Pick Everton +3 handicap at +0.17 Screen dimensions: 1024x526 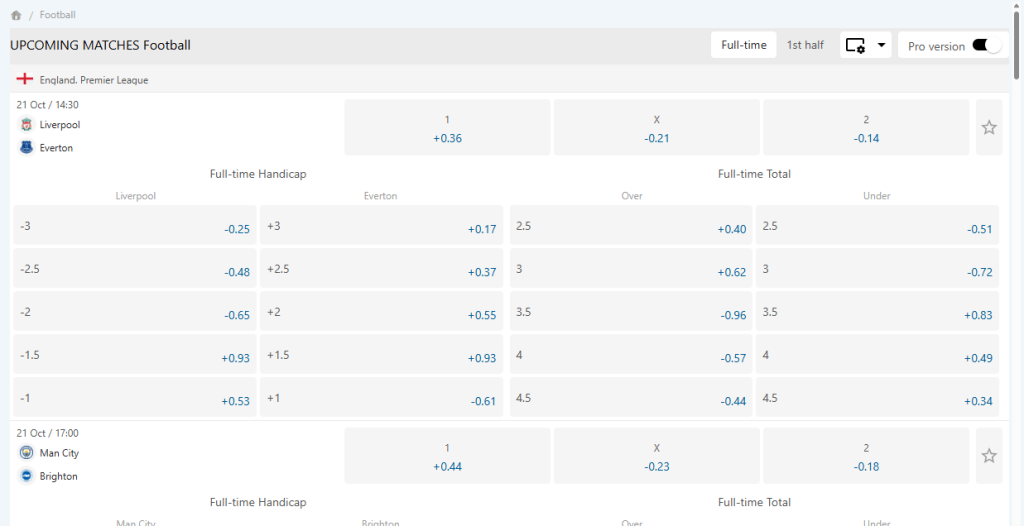pyautogui.click(x=381, y=225)
